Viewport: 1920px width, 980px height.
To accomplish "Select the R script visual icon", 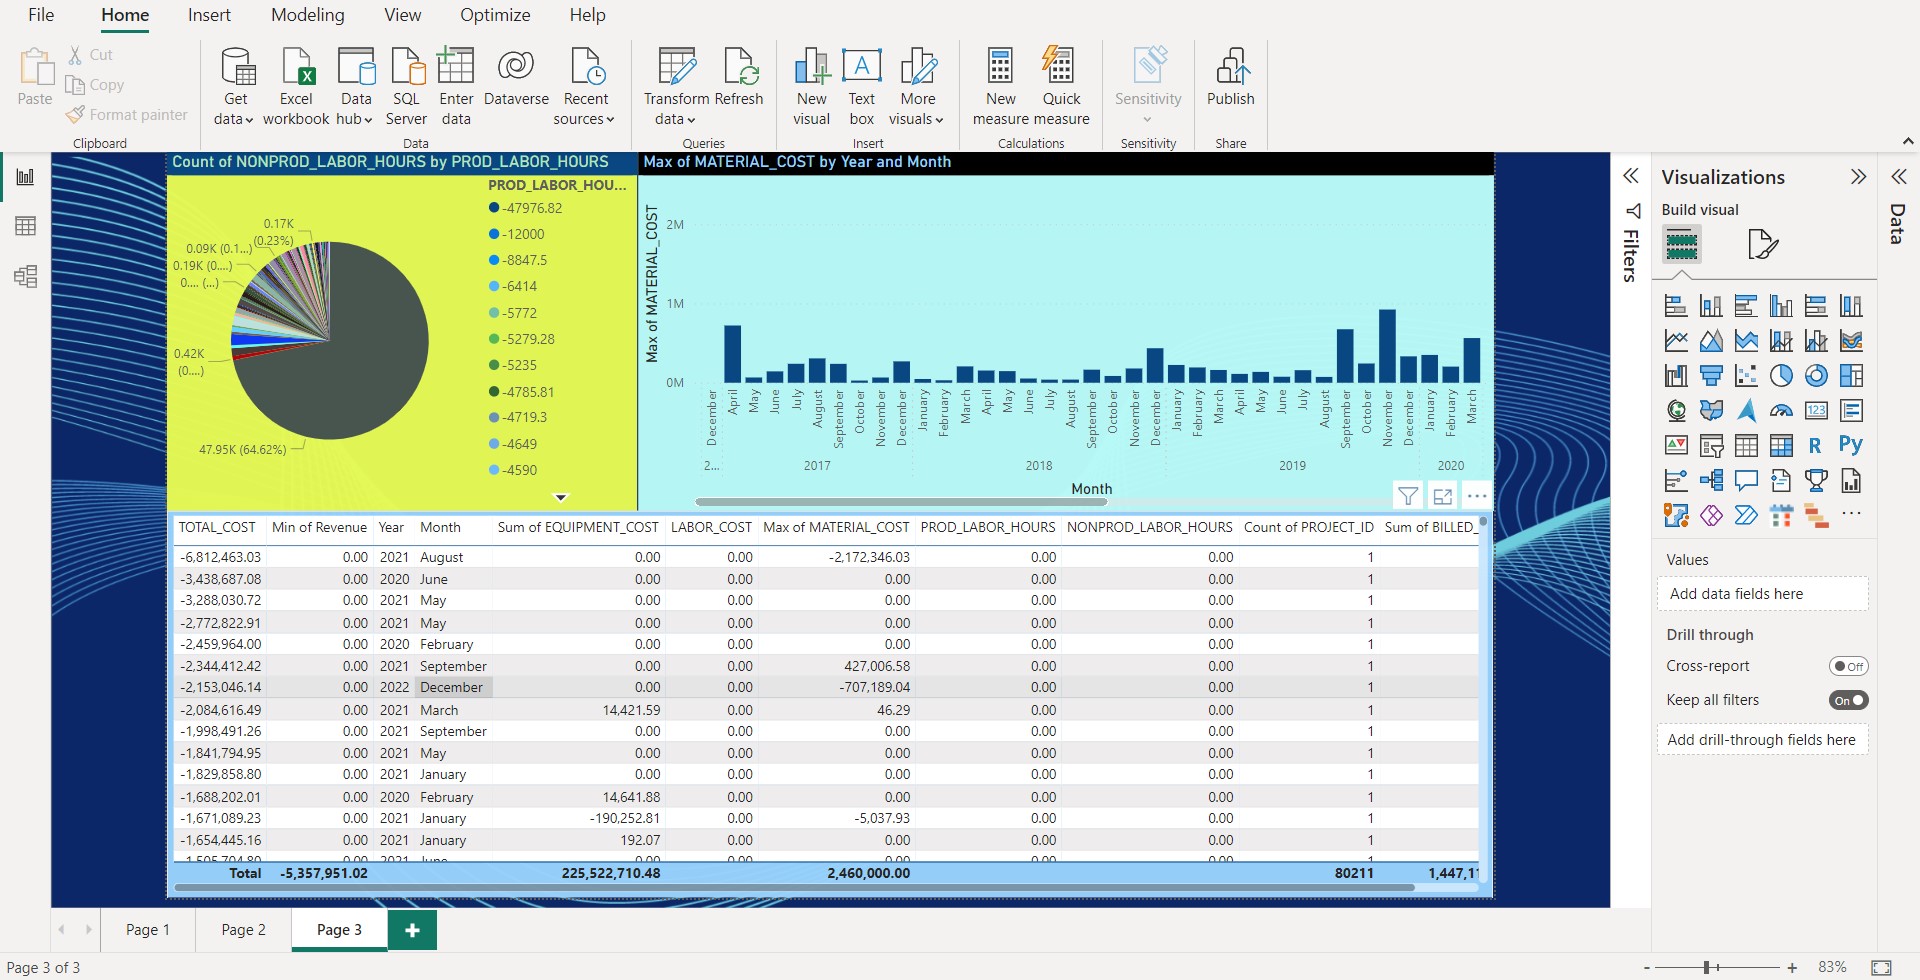I will click(x=1815, y=446).
